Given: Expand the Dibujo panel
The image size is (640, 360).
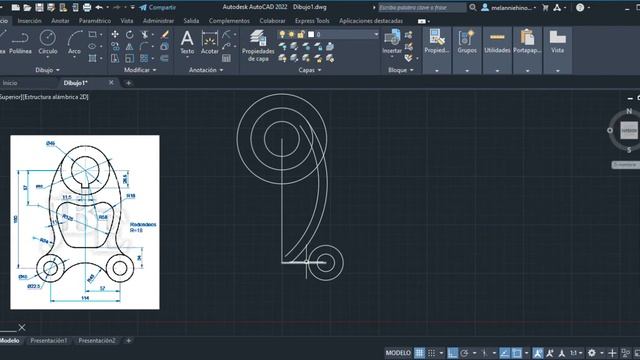Looking at the screenshot, I should coord(47,70).
